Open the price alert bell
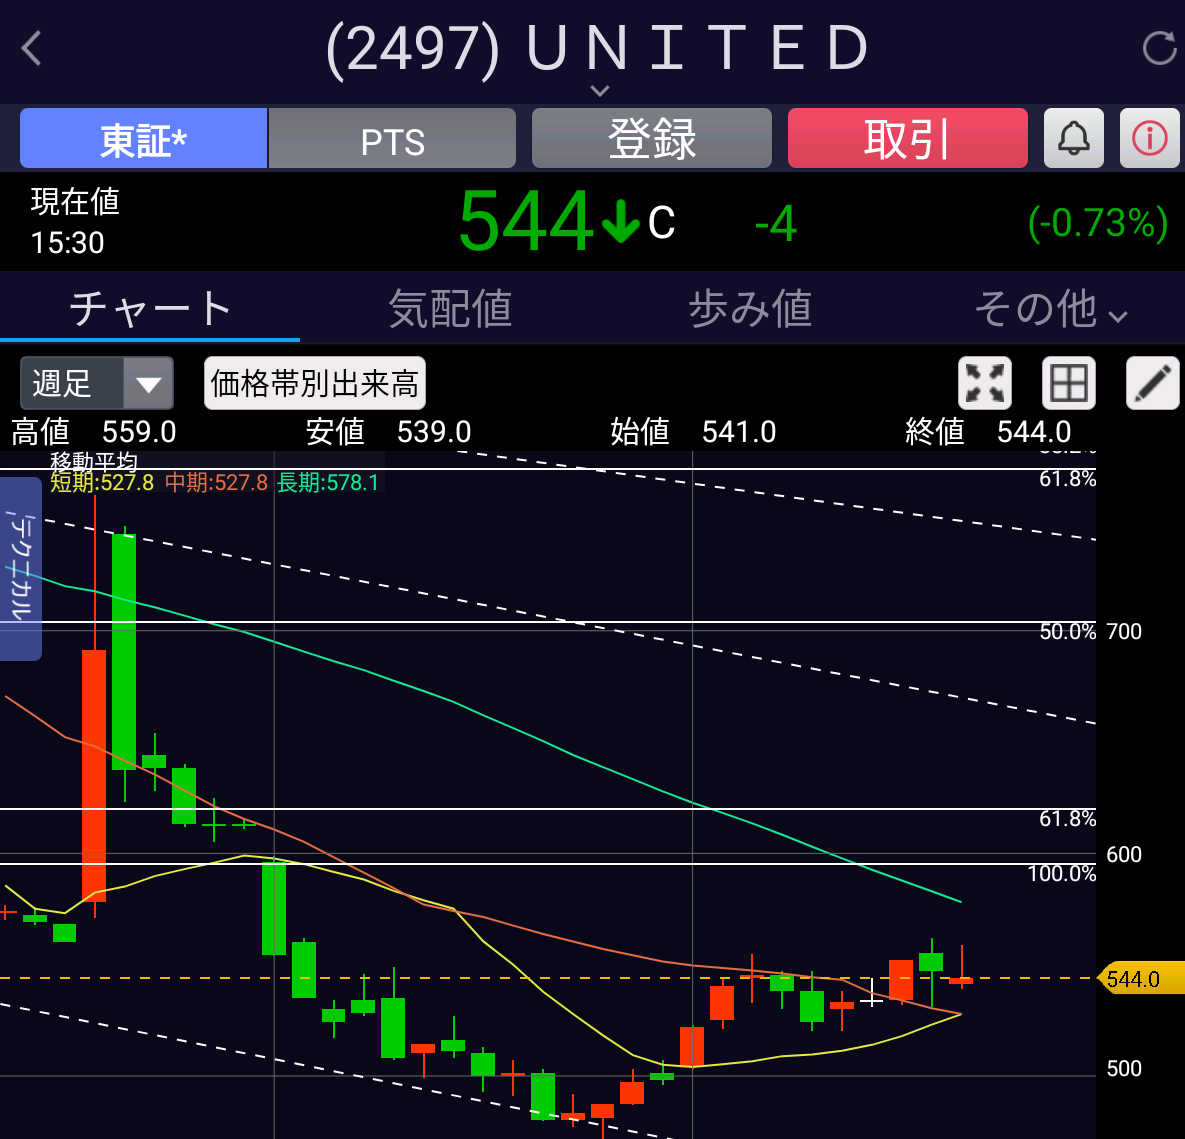 (x=1073, y=138)
